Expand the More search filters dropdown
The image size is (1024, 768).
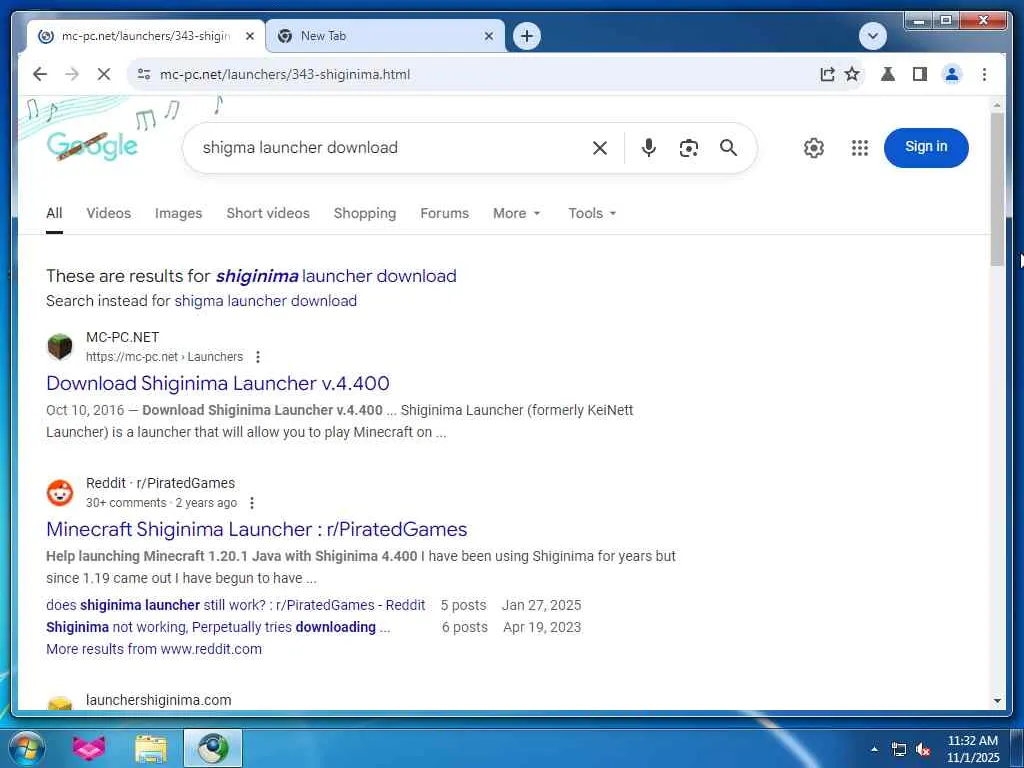517,213
